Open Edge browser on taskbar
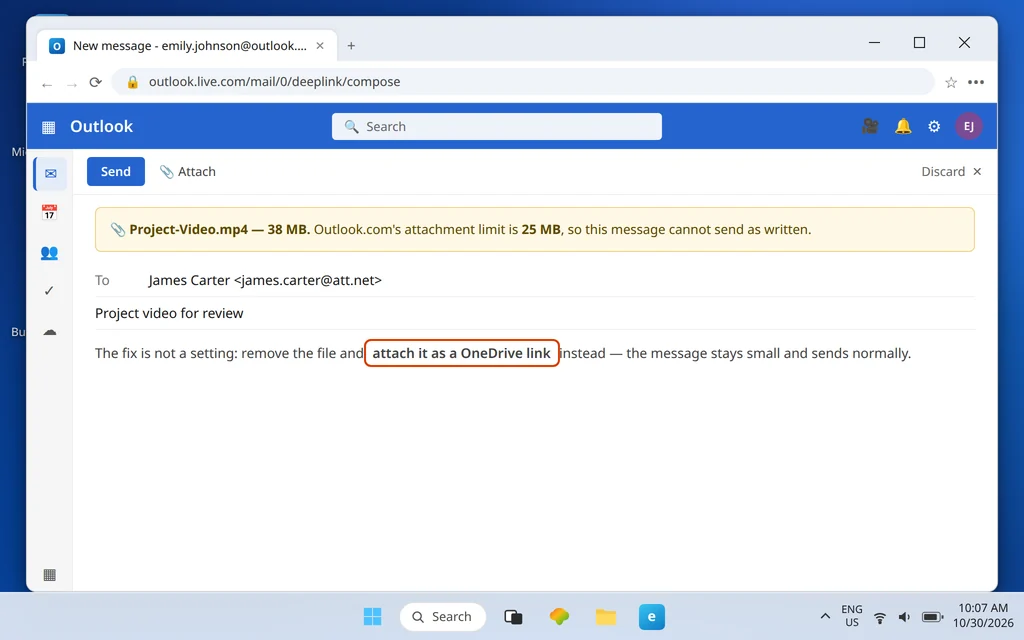 tap(652, 616)
